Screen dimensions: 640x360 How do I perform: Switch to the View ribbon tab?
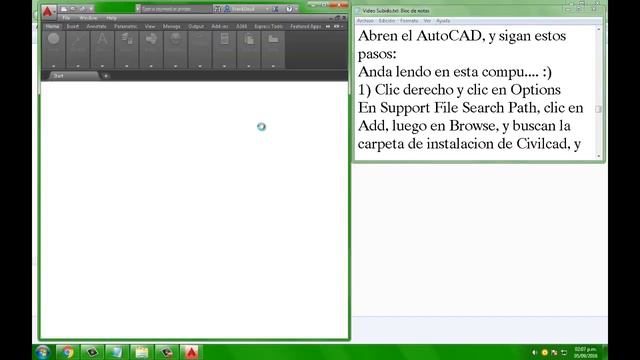[x=150, y=26]
